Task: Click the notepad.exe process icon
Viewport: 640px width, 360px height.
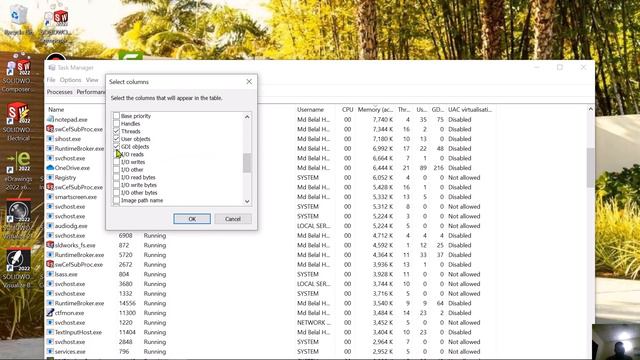Action: click(50, 119)
